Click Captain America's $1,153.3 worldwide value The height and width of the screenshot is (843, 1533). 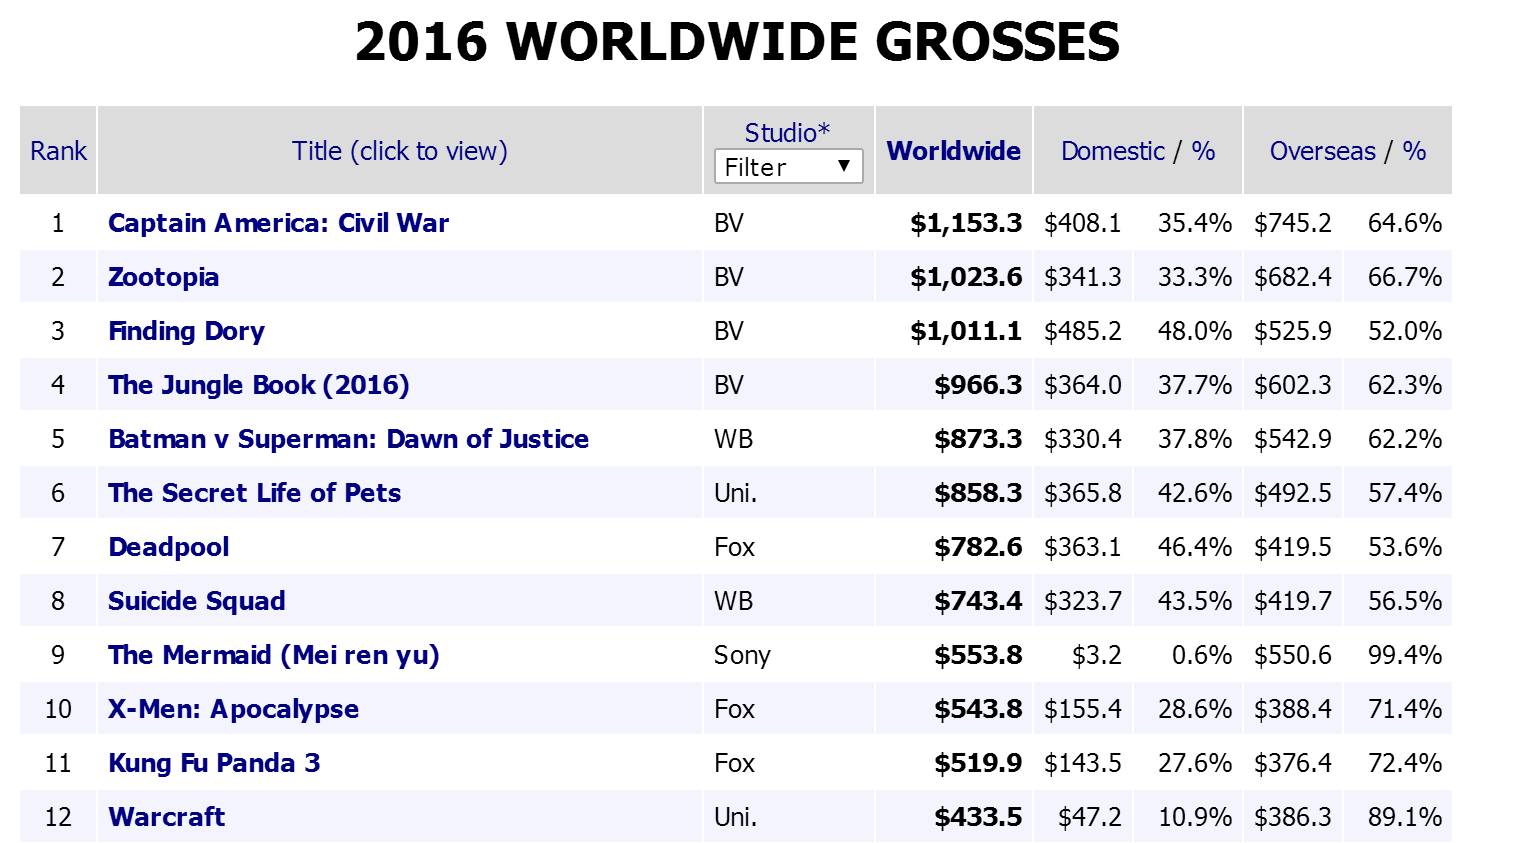pyautogui.click(x=965, y=223)
